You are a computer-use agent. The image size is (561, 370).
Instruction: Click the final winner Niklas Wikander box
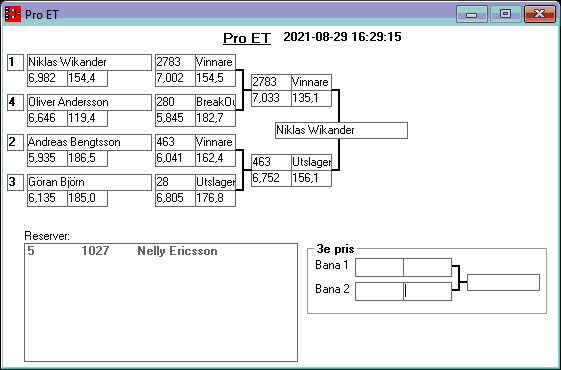pyautogui.click(x=341, y=130)
